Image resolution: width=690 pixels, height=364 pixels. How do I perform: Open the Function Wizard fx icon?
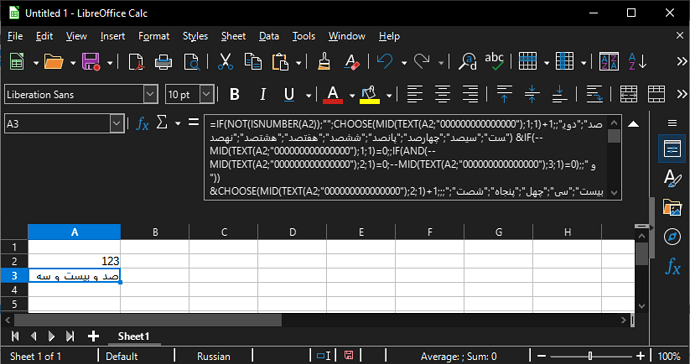(142, 124)
